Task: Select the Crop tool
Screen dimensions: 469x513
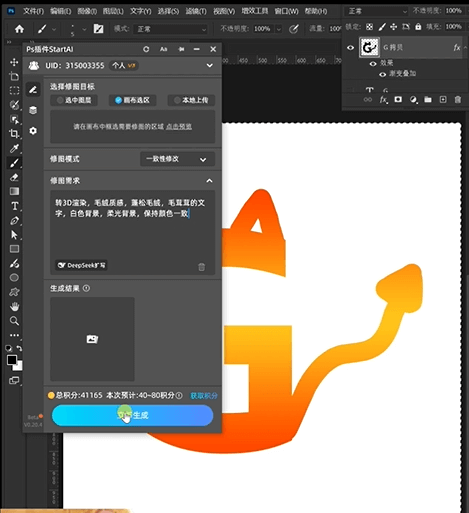Action: click(x=14, y=134)
